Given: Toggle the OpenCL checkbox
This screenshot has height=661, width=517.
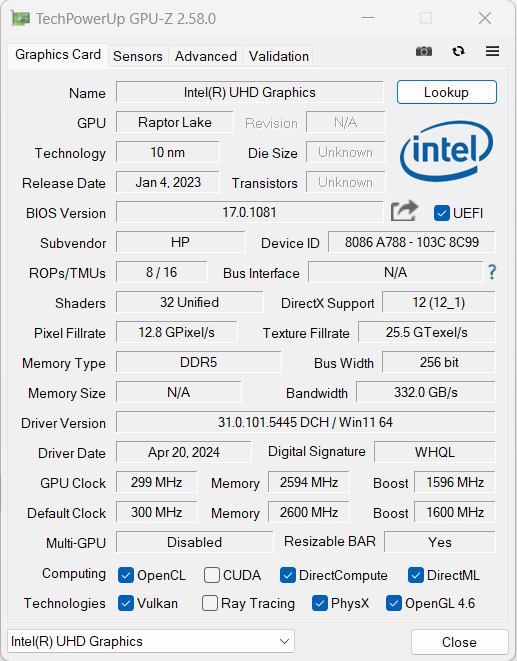Looking at the screenshot, I should point(126,575).
